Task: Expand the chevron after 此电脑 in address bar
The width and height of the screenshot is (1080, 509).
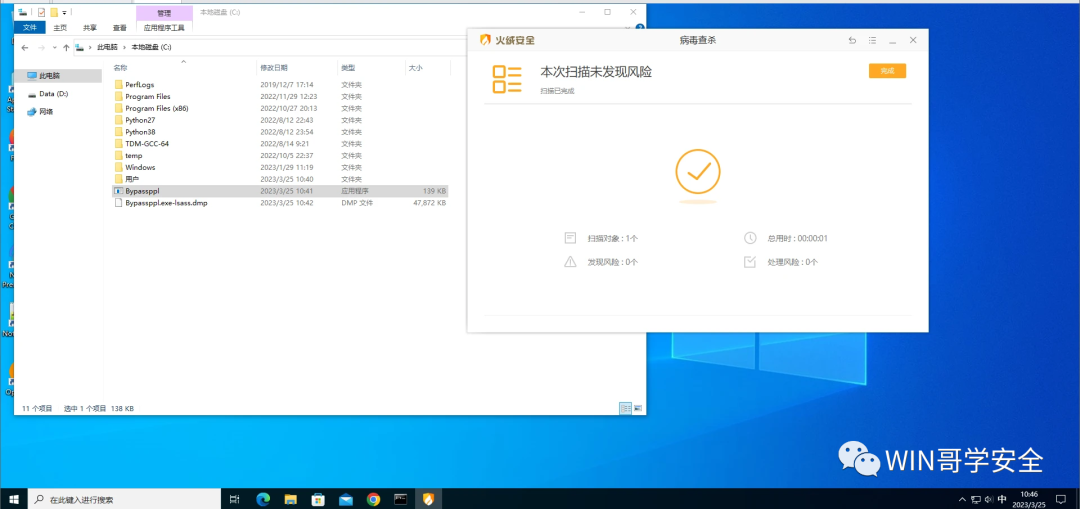Action: pos(125,47)
